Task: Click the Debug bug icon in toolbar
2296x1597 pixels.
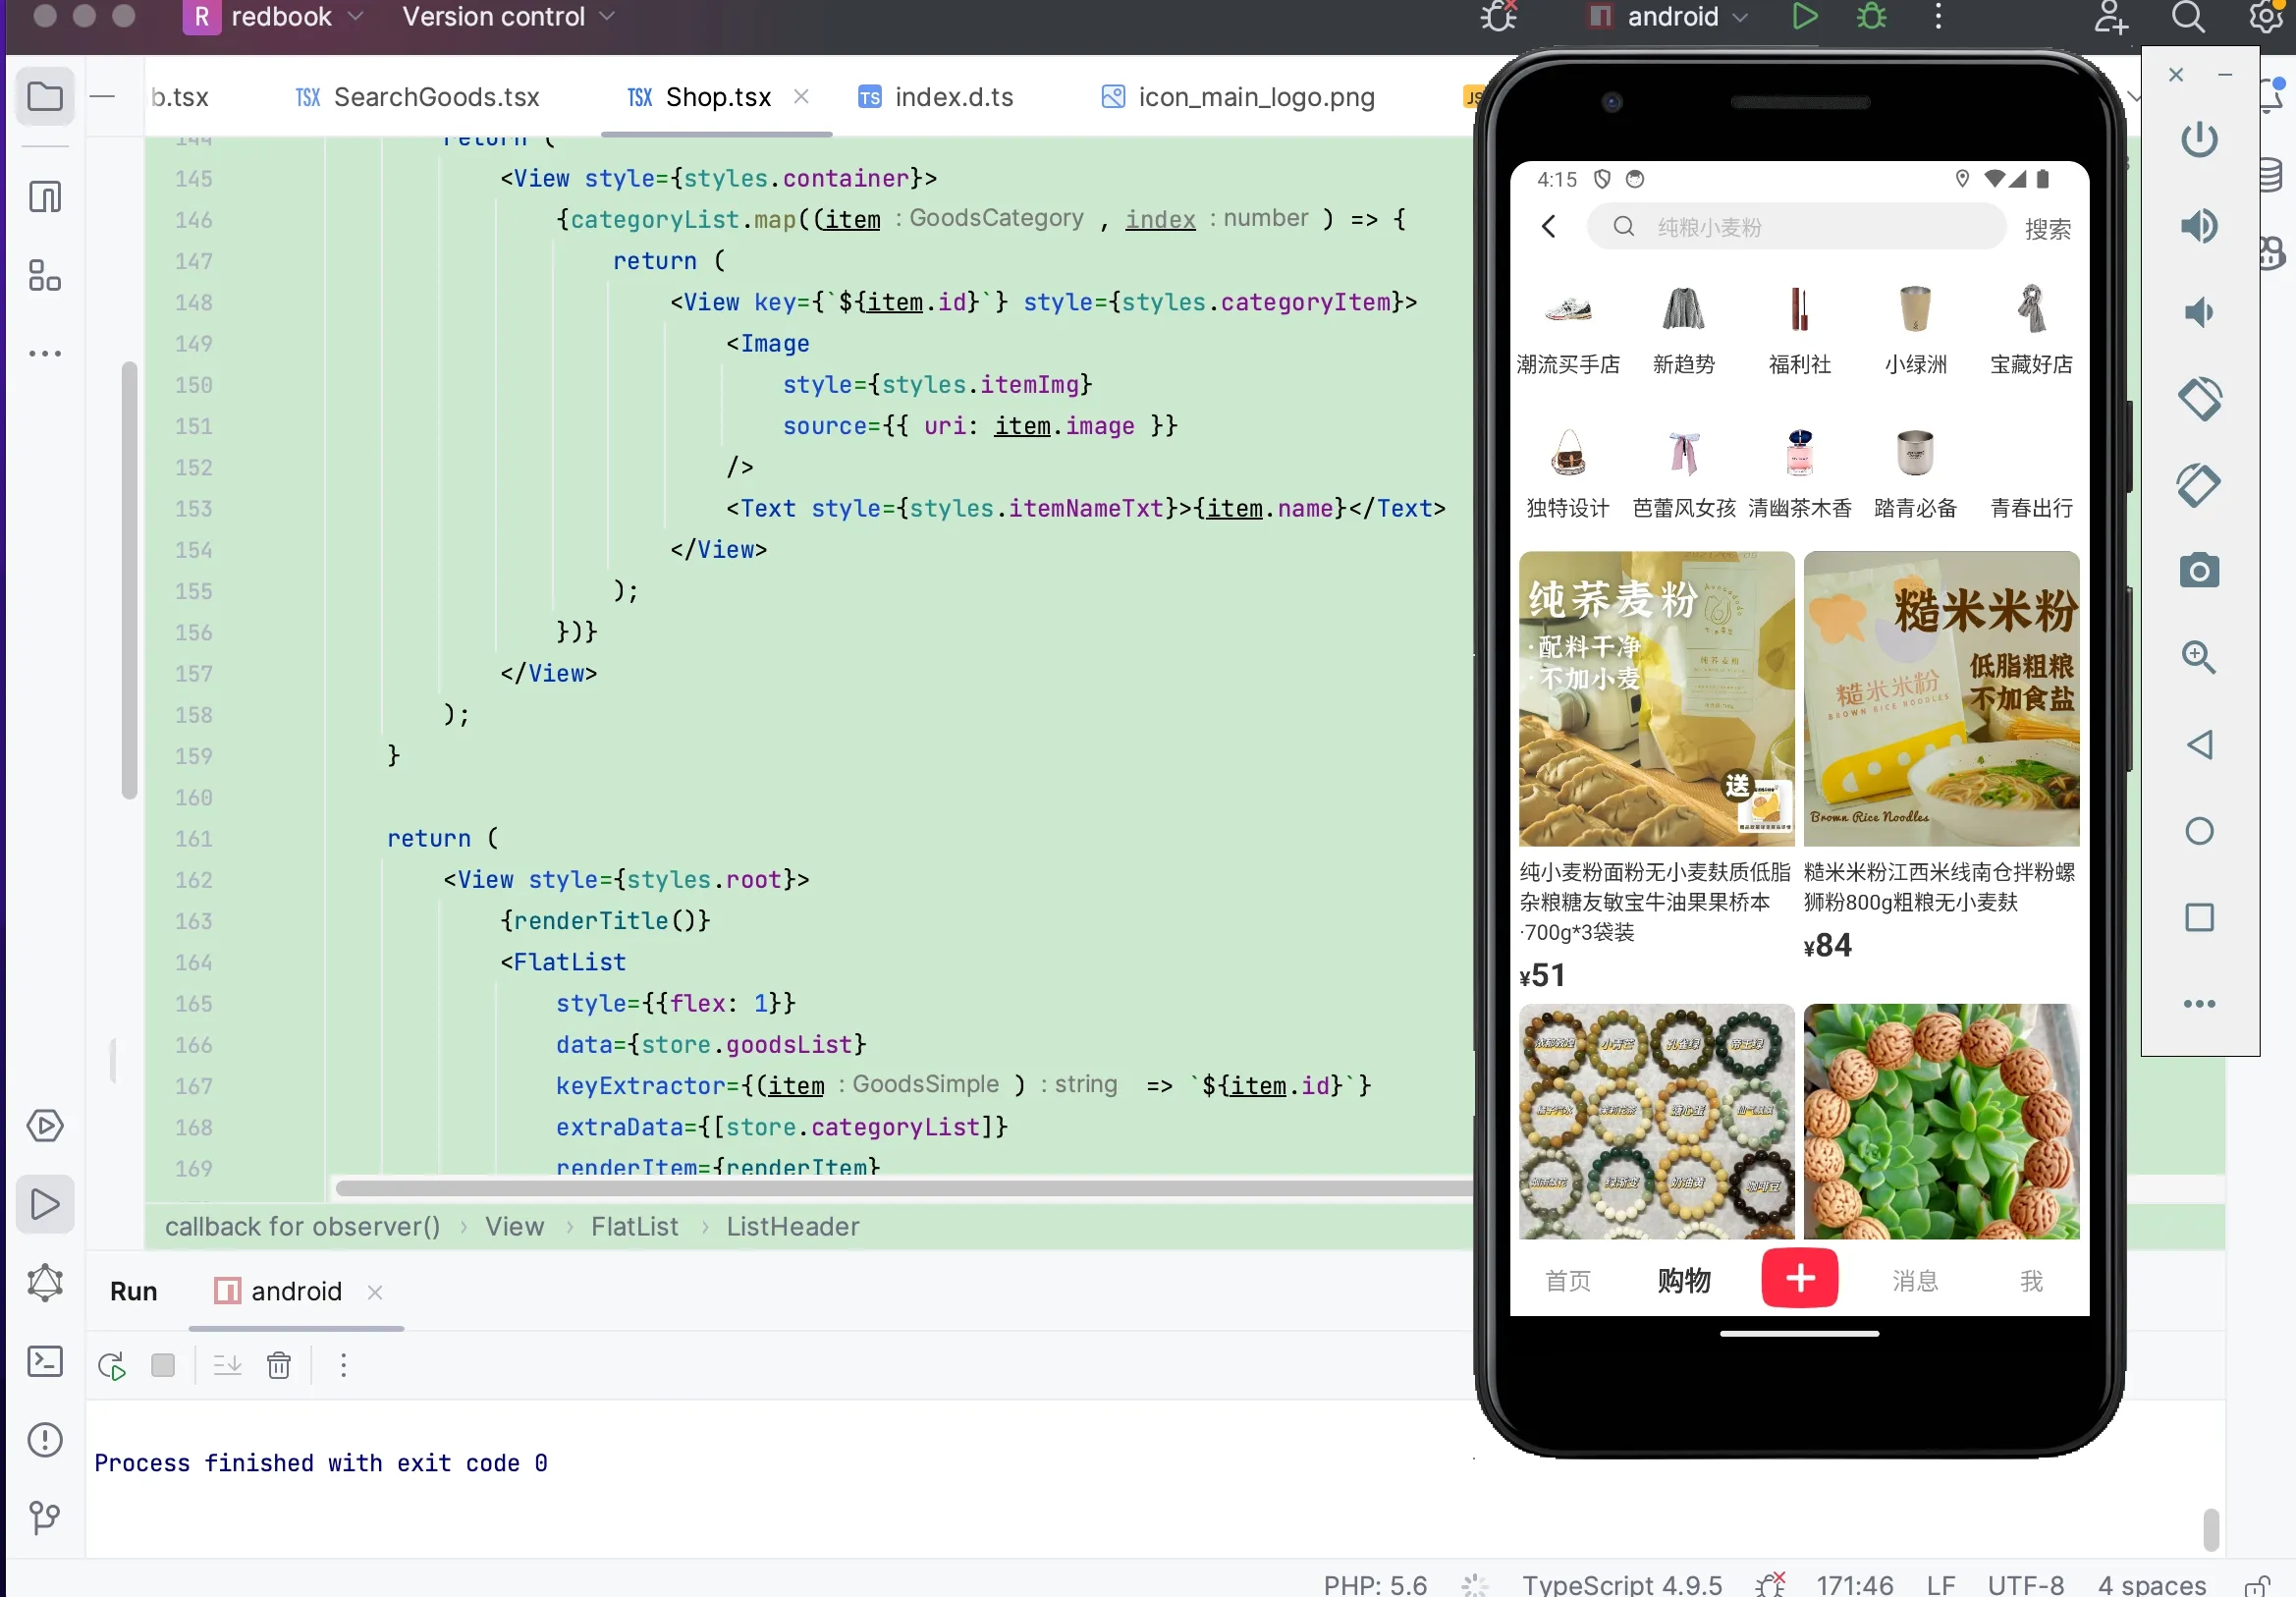Action: click(1871, 17)
